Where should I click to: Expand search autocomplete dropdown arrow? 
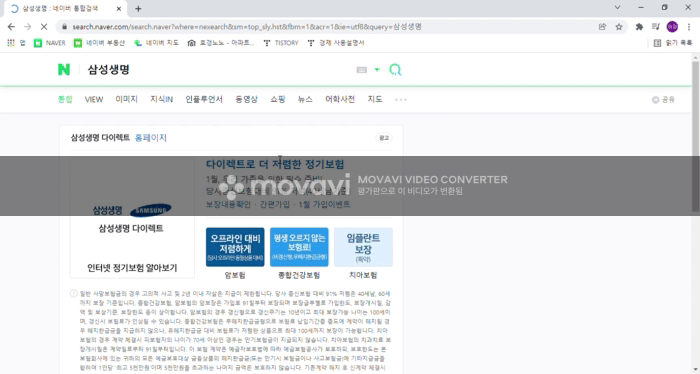point(377,70)
